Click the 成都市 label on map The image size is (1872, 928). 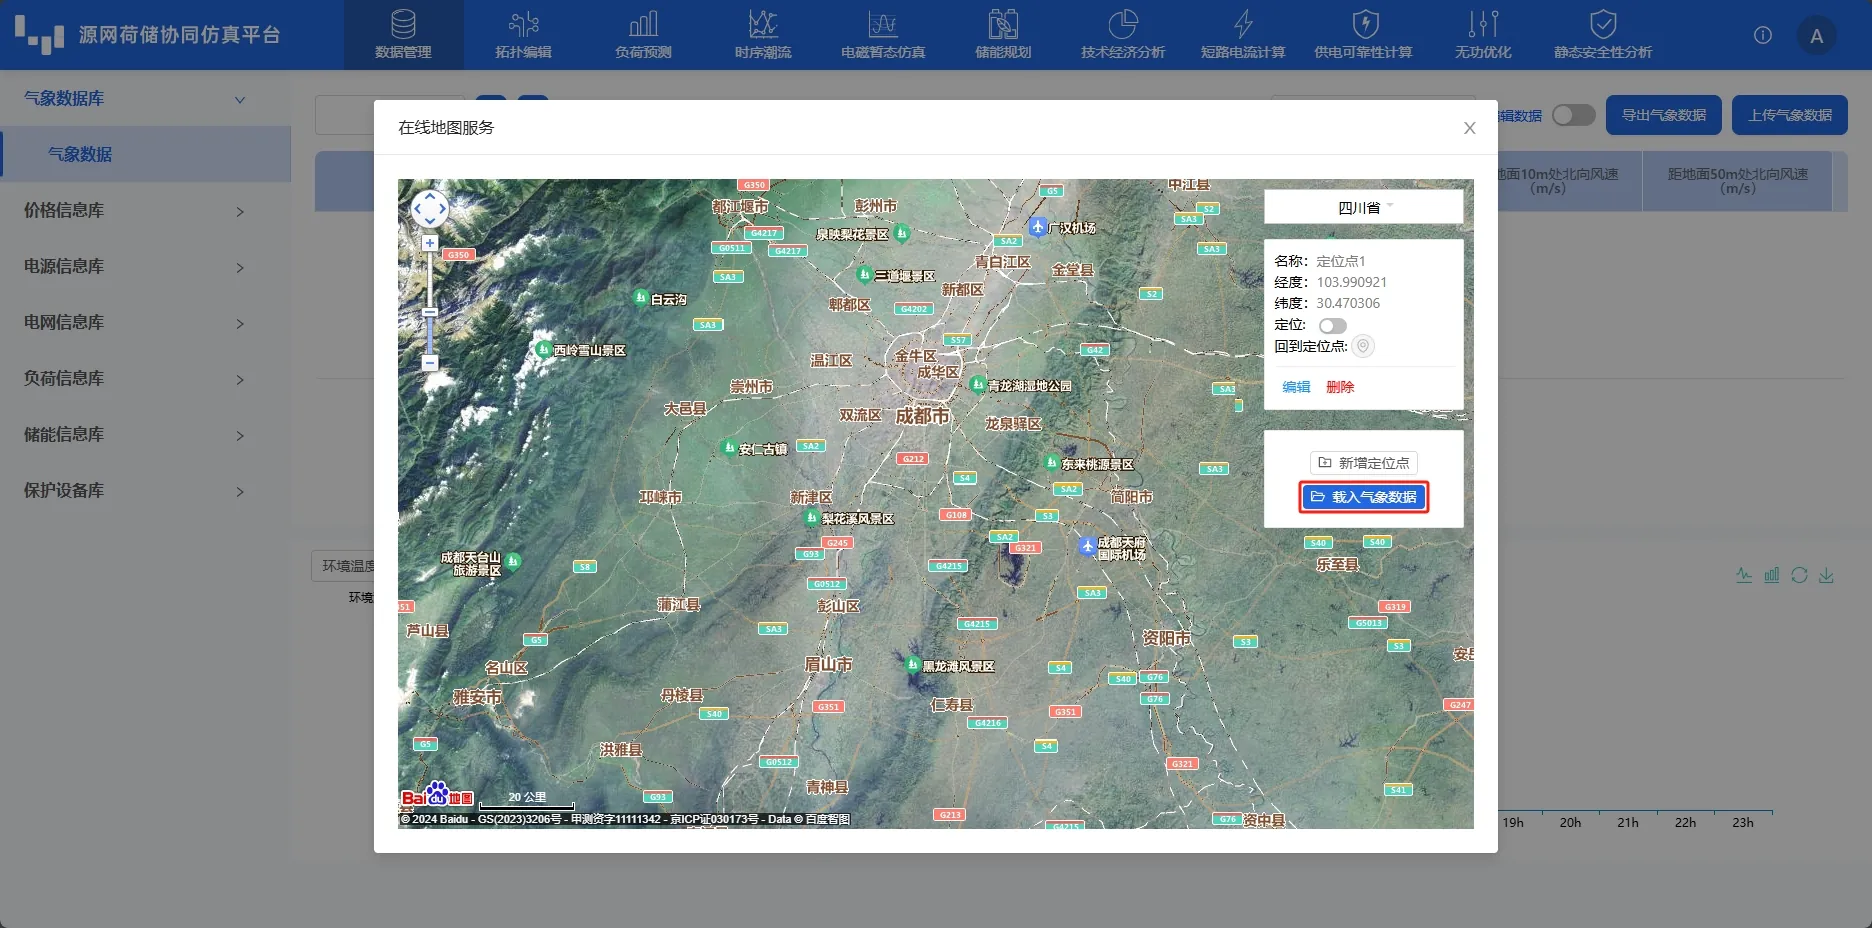coord(922,416)
